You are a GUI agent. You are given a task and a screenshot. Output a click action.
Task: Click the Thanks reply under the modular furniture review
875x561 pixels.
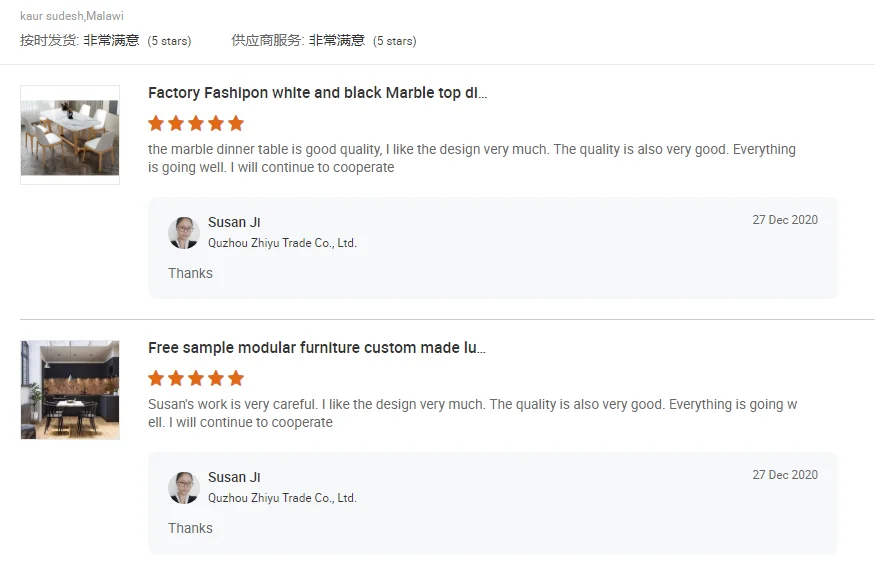click(190, 528)
